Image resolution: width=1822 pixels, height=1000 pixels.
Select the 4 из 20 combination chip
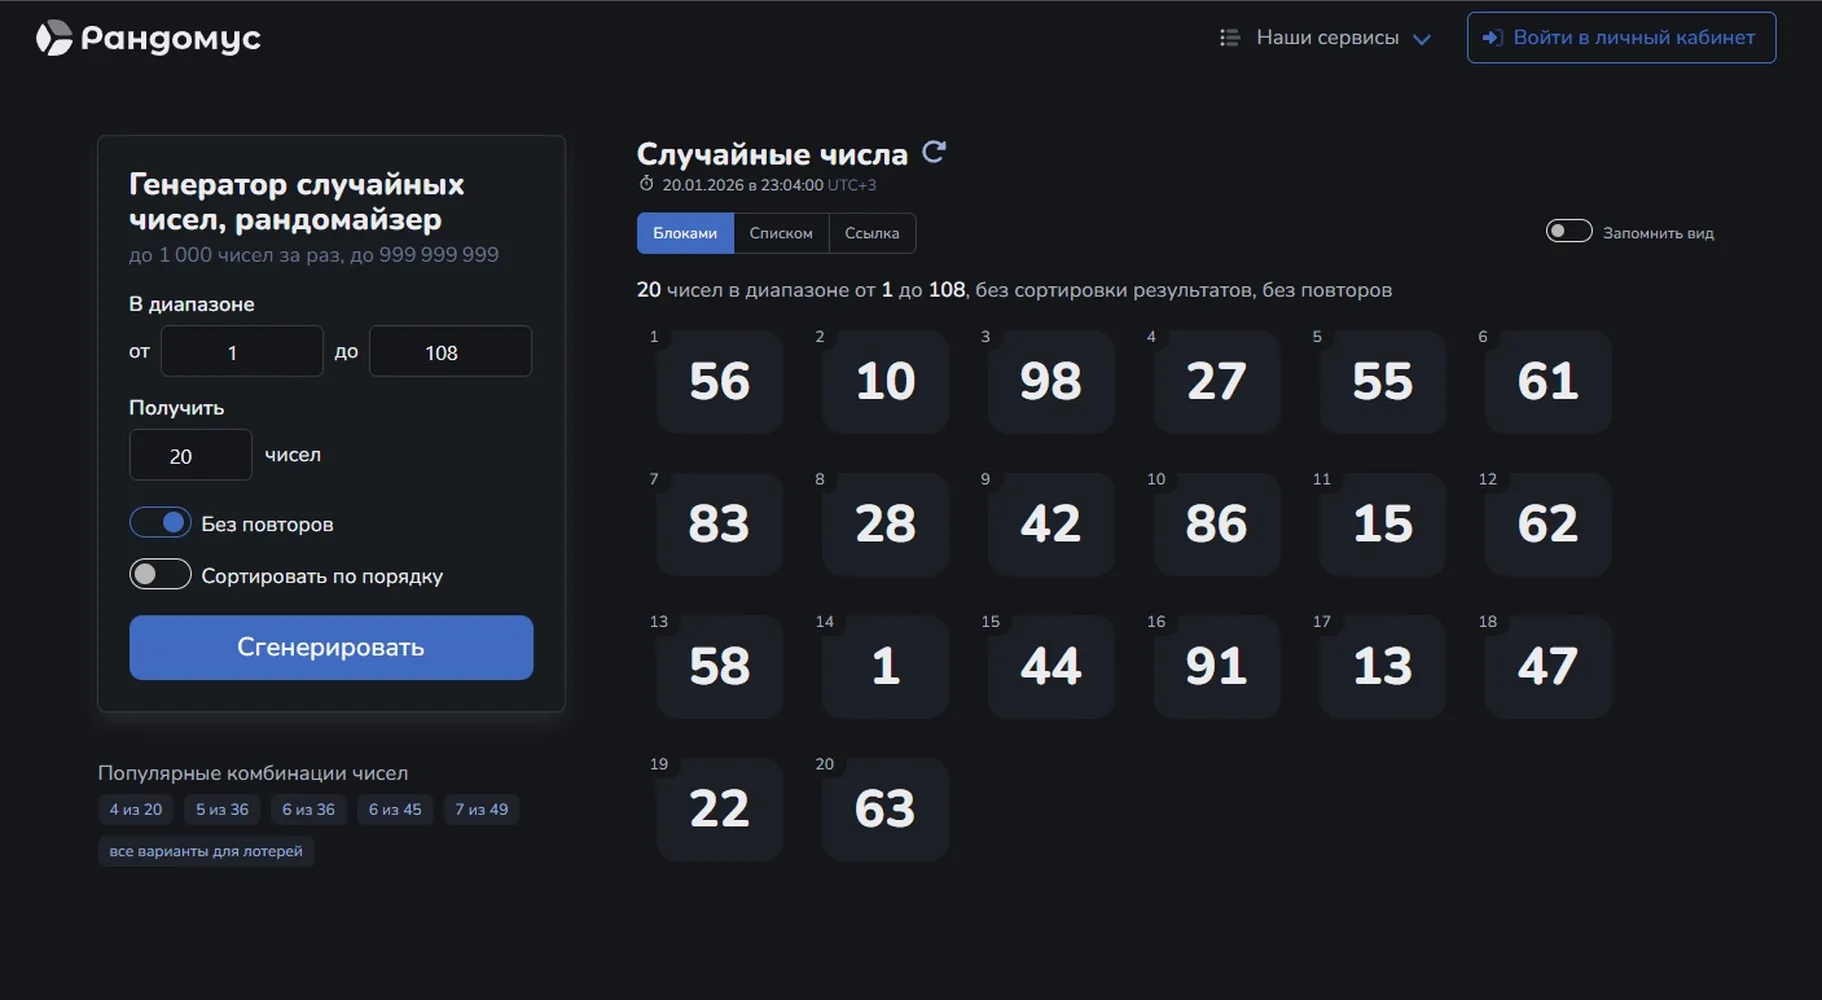[136, 809]
